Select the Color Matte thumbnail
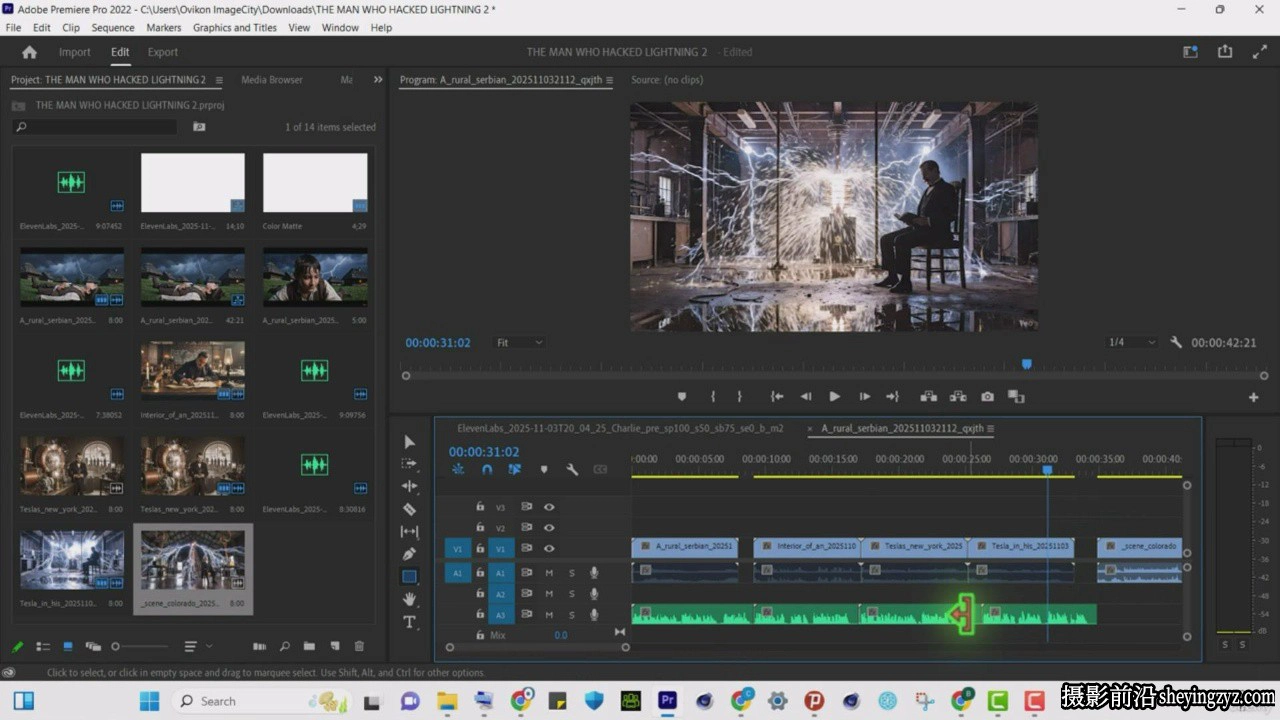The width and height of the screenshot is (1280, 720). coord(315,183)
